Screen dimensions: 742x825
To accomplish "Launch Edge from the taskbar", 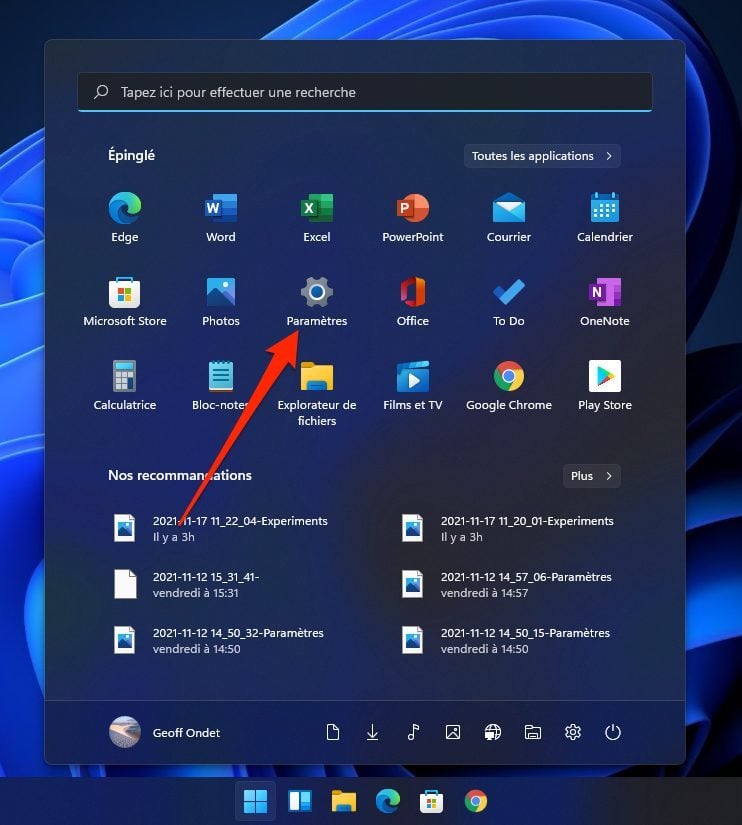I will tap(388, 801).
